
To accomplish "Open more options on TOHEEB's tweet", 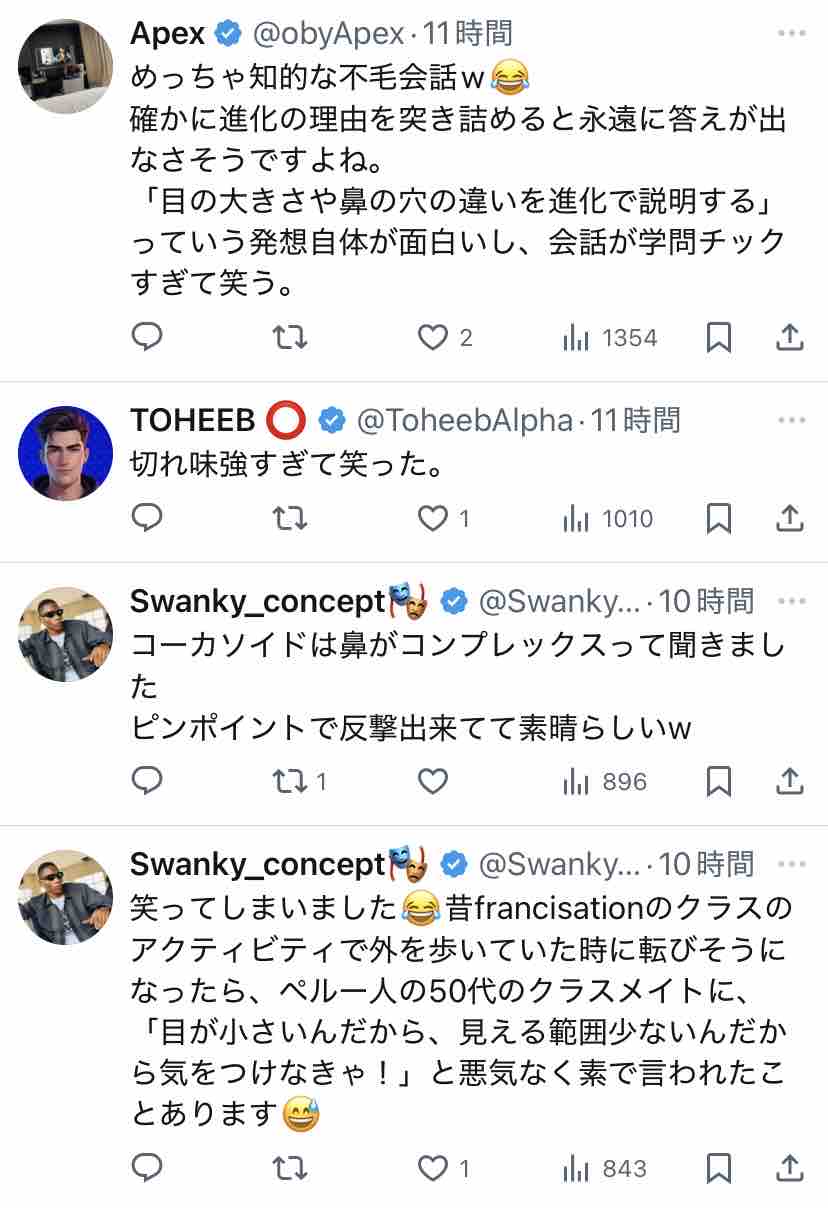I will 791,421.
